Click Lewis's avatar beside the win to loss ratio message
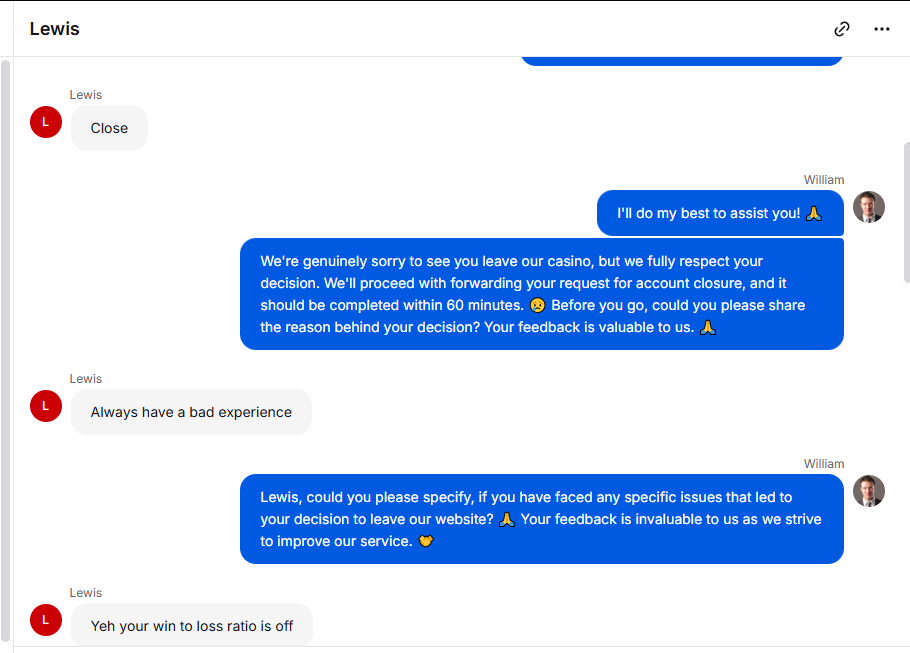This screenshot has width=910, height=653. click(46, 620)
